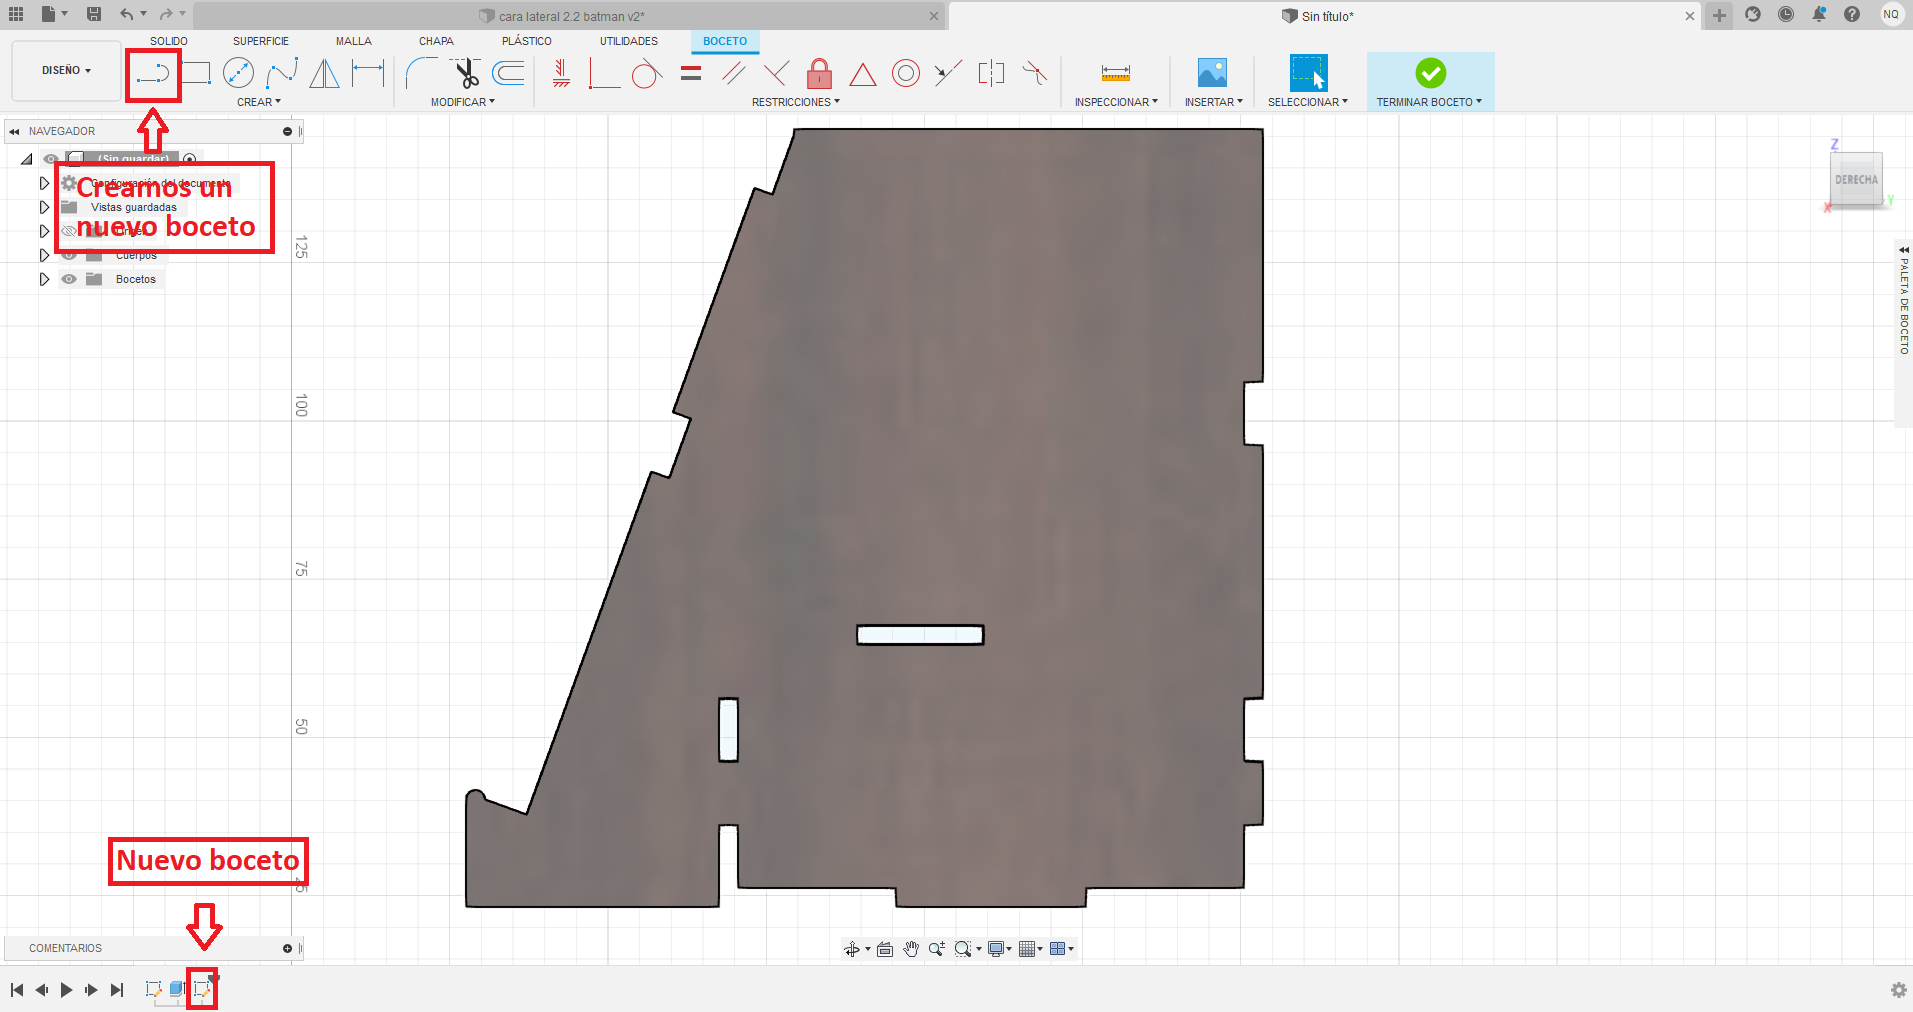
Task: Switch to the PLÁSTICO ribbon tab
Action: (x=527, y=41)
